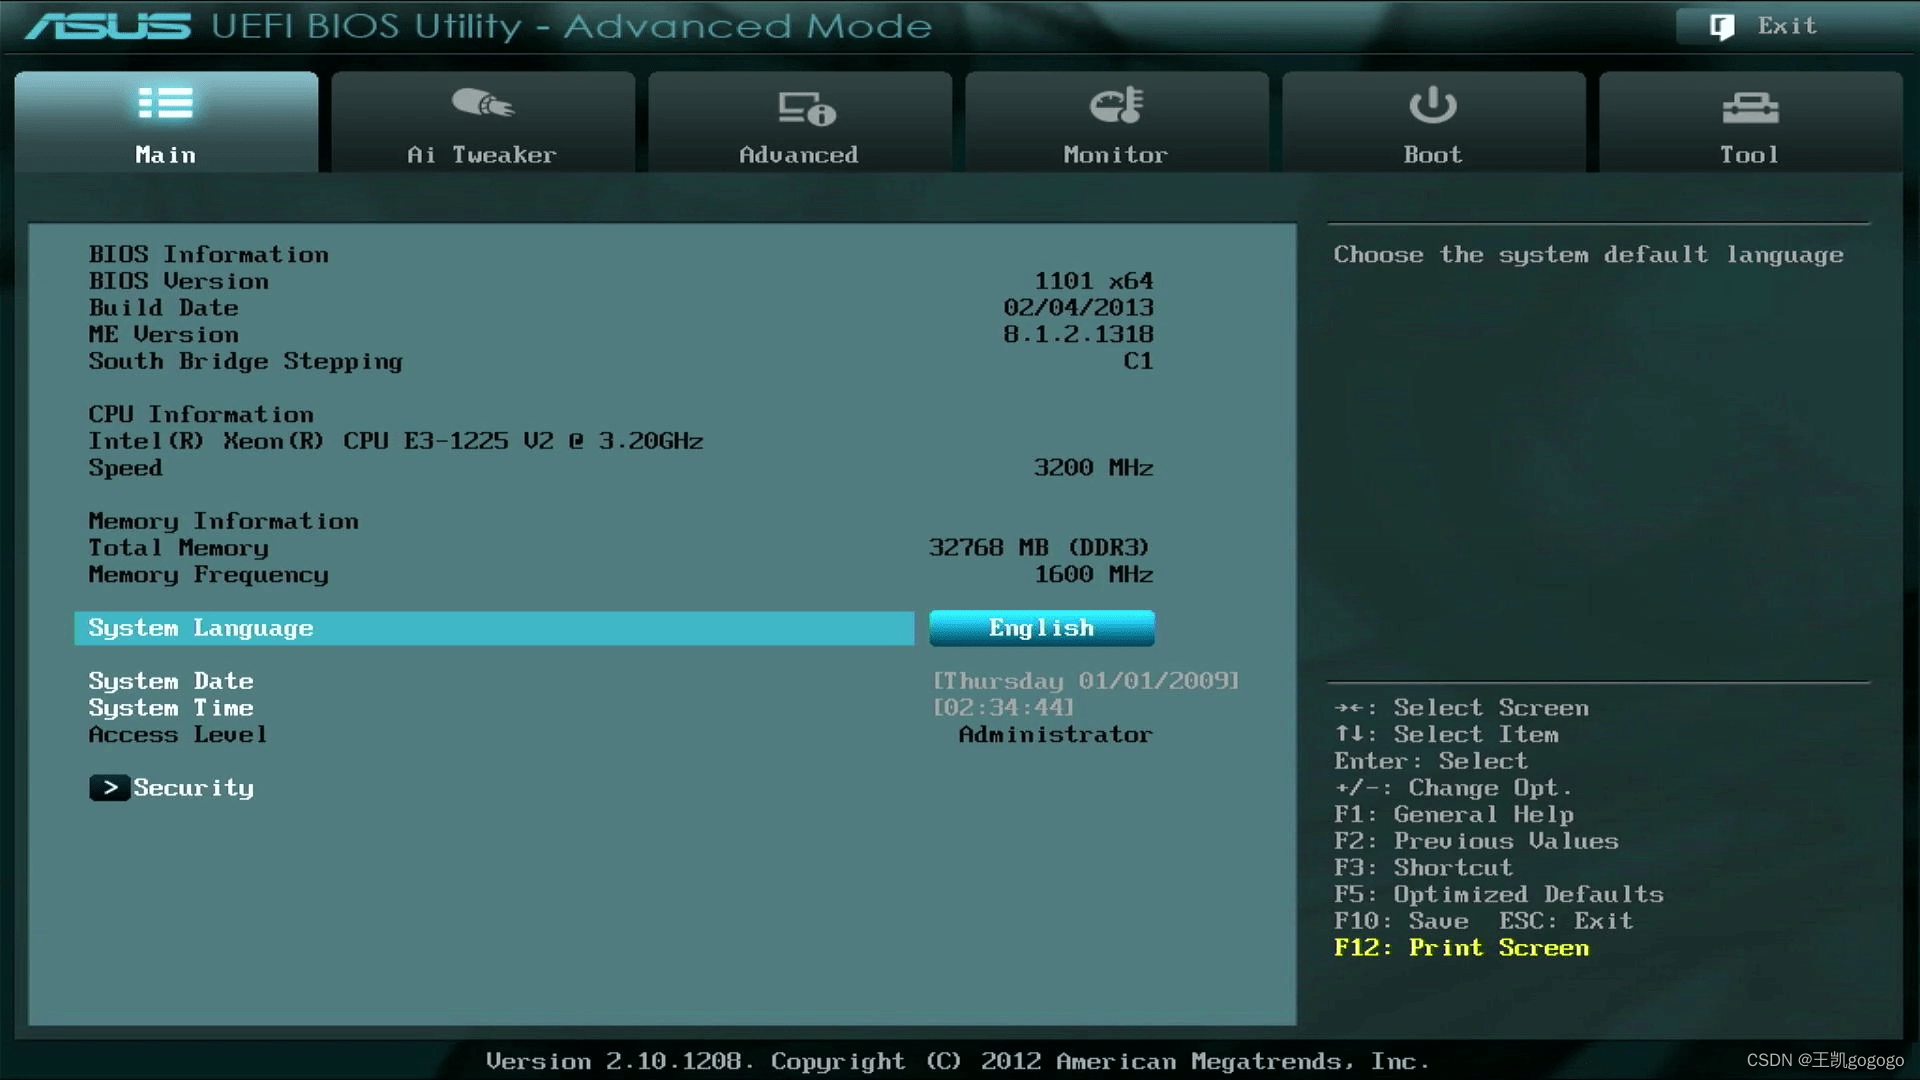Screen dimensions: 1920x1080
Task: Click the System Time value field
Action: (1003, 708)
